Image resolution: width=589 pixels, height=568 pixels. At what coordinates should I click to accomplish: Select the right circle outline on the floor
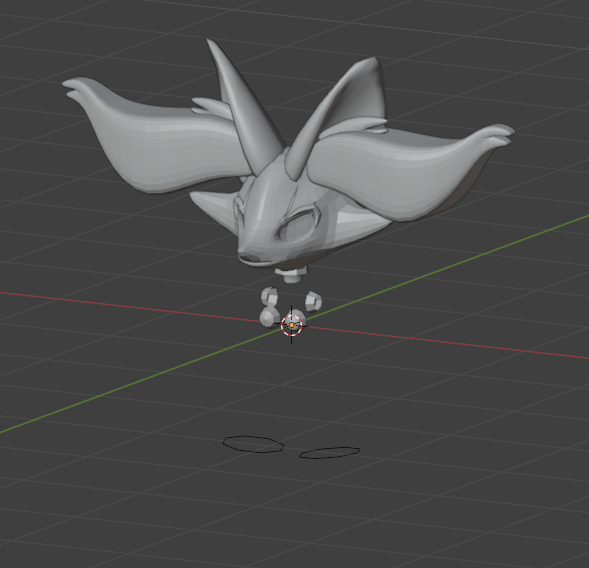click(329, 453)
